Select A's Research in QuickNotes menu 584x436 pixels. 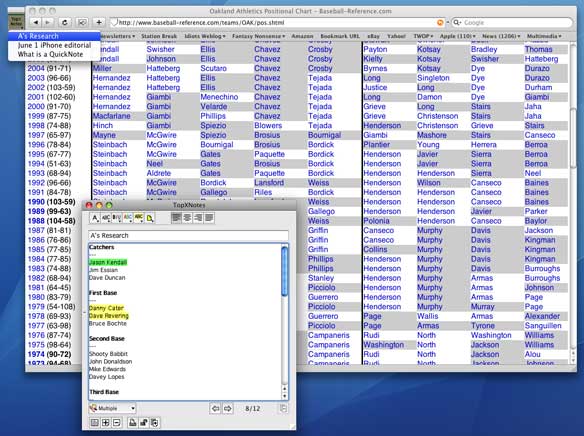[x=54, y=36]
